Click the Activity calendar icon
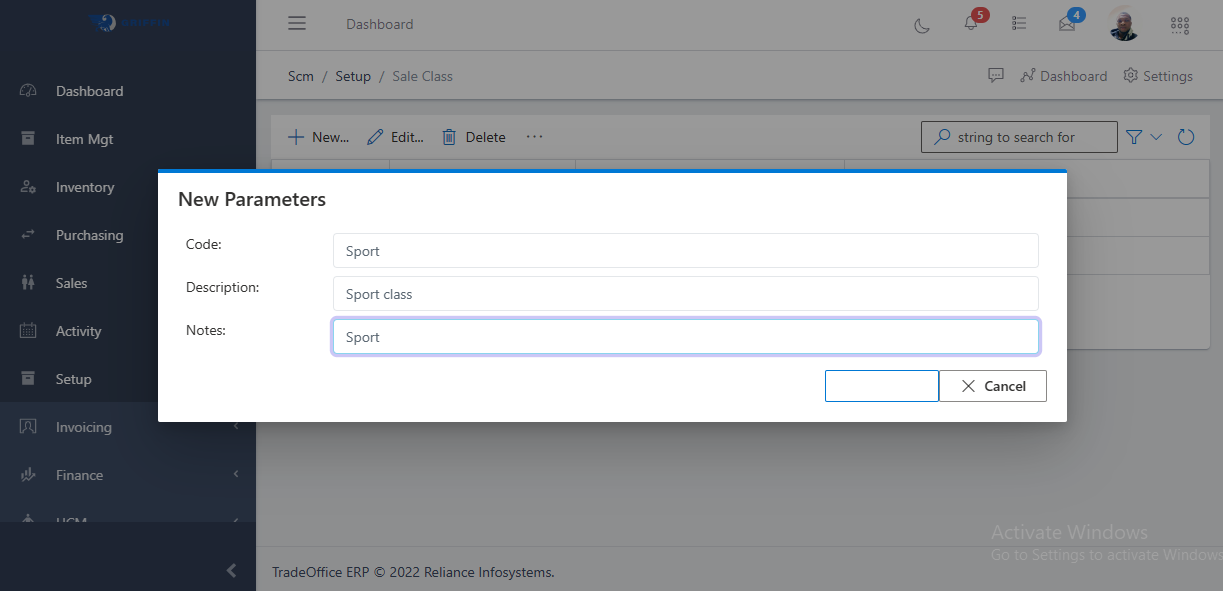This screenshot has width=1223, height=591. [28, 330]
